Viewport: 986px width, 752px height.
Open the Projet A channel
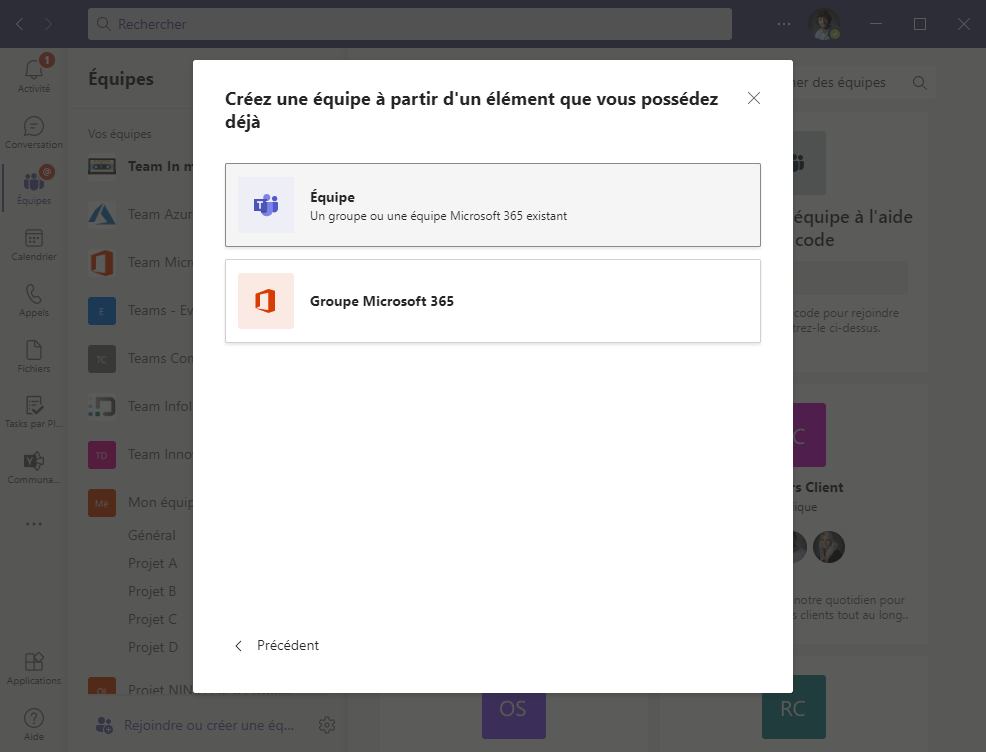152,563
